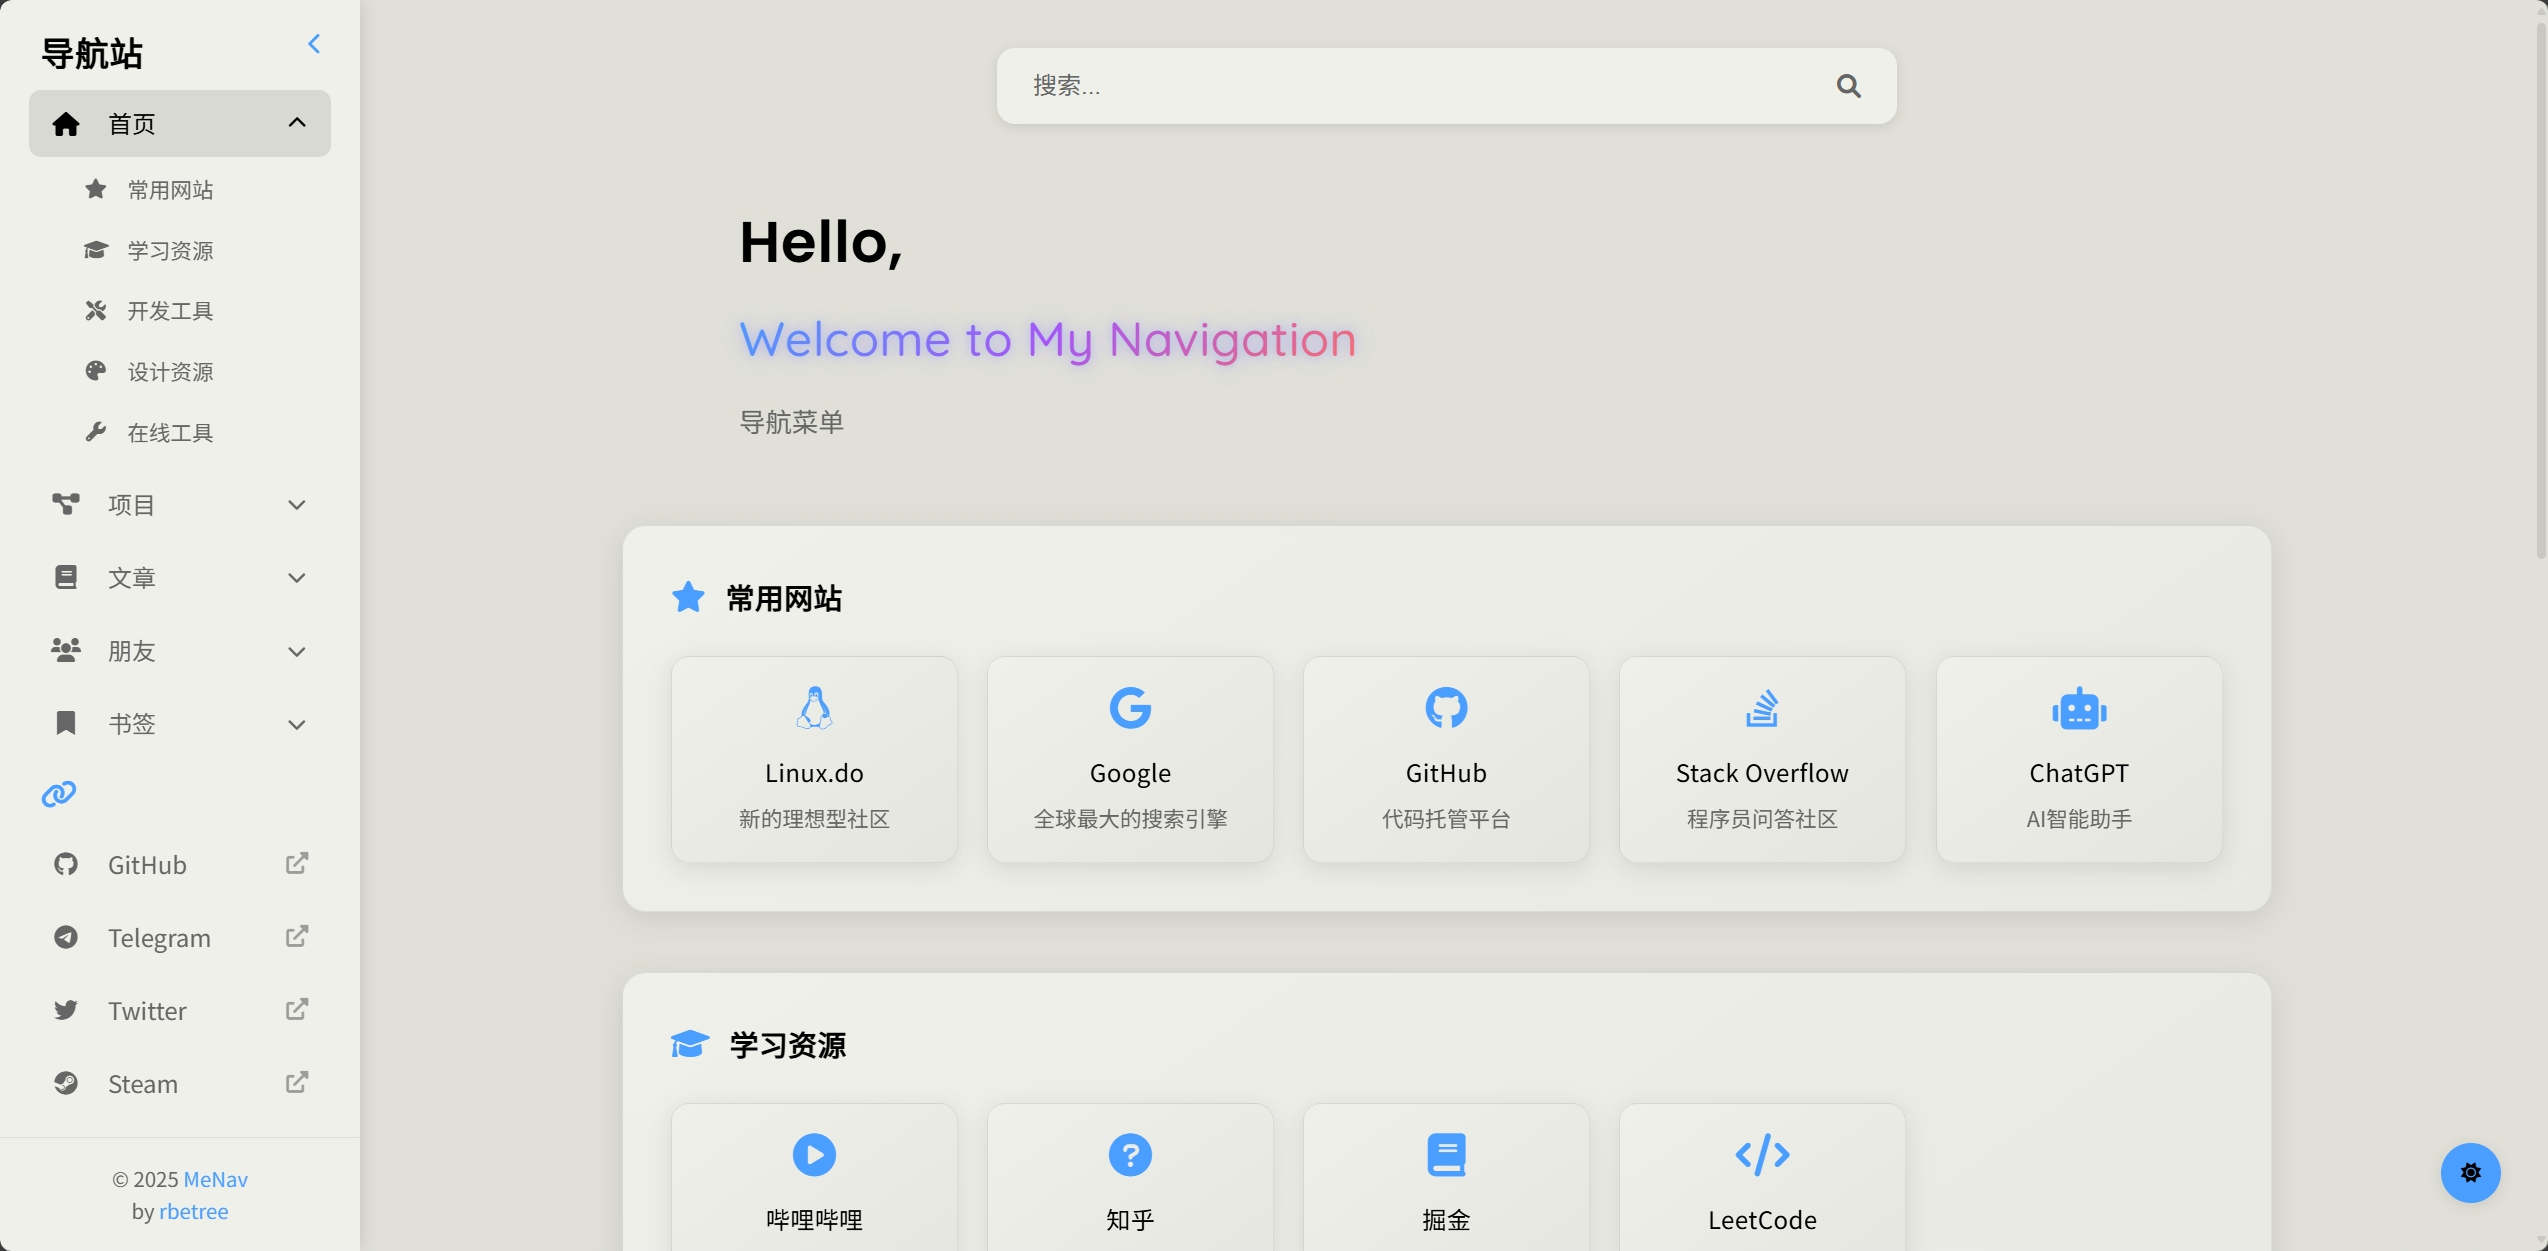
Task: Collapse the 首页 submenu
Action: (297, 123)
